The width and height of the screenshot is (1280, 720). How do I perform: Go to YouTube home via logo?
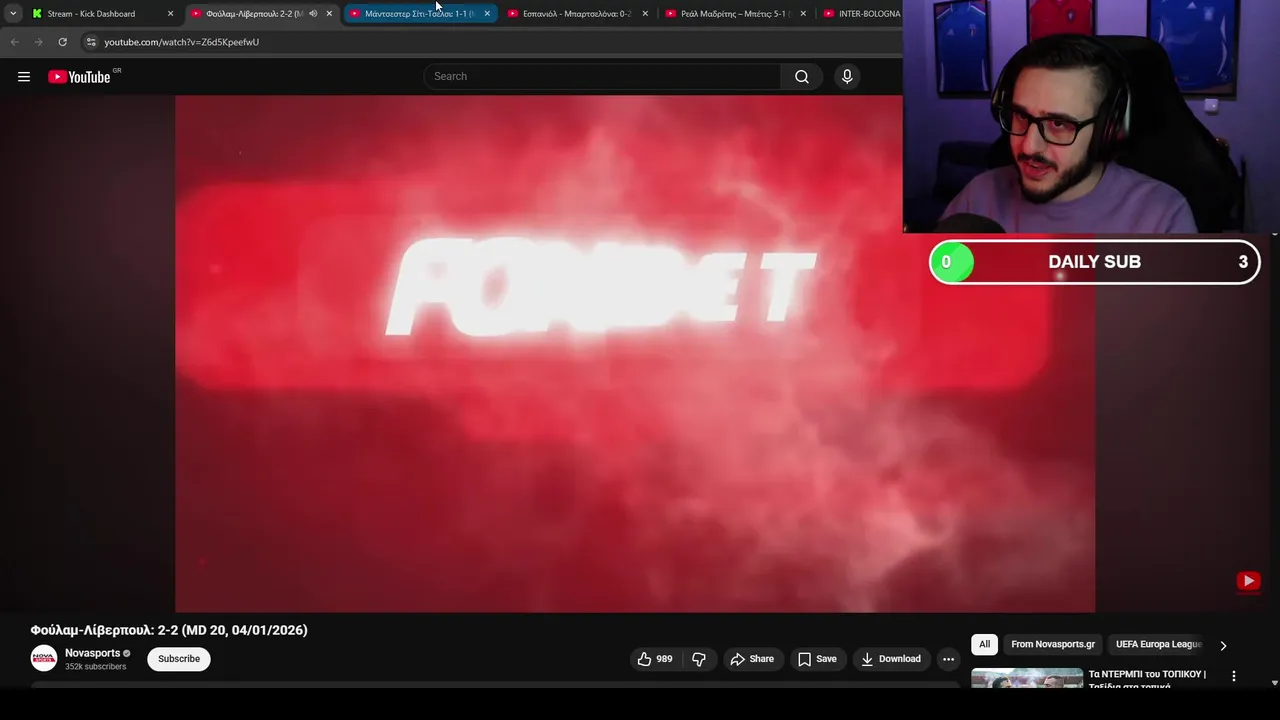coord(79,77)
